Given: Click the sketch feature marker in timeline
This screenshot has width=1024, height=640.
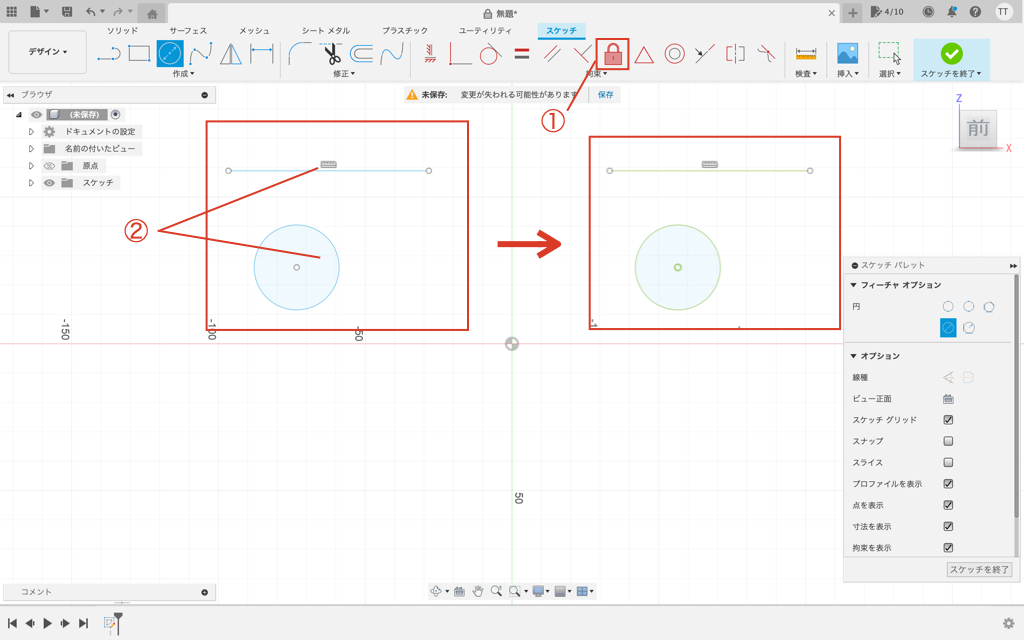Looking at the screenshot, I should [110, 623].
